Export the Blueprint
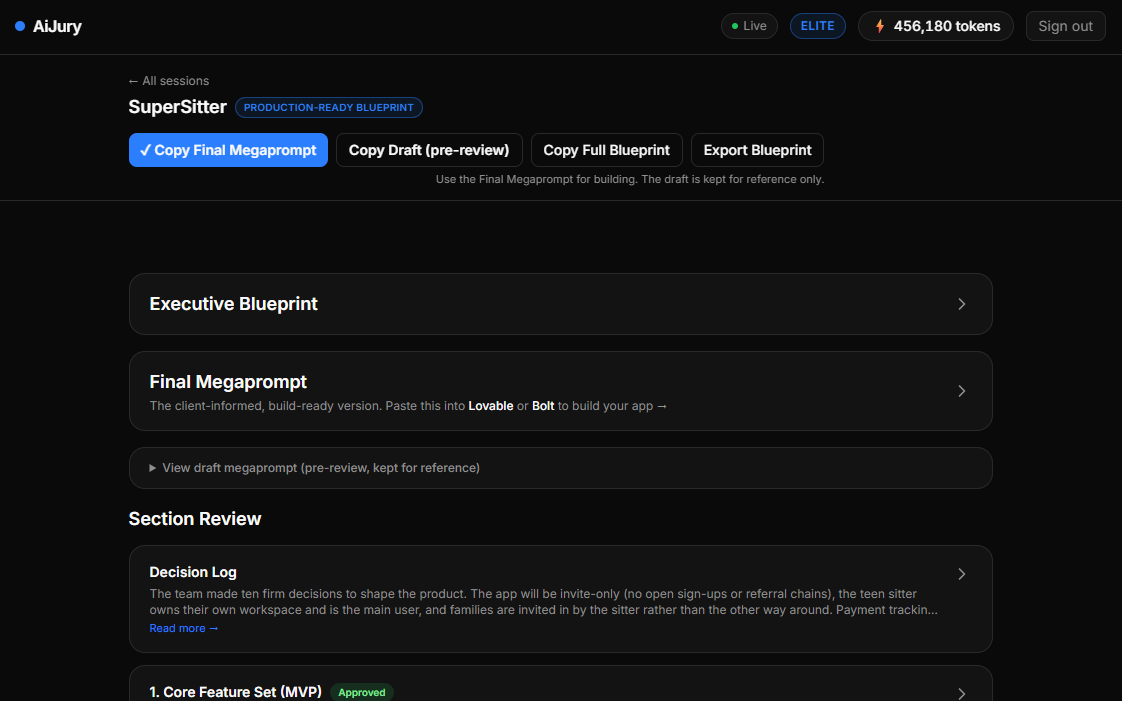Viewport: 1122px width, 701px height. point(757,150)
